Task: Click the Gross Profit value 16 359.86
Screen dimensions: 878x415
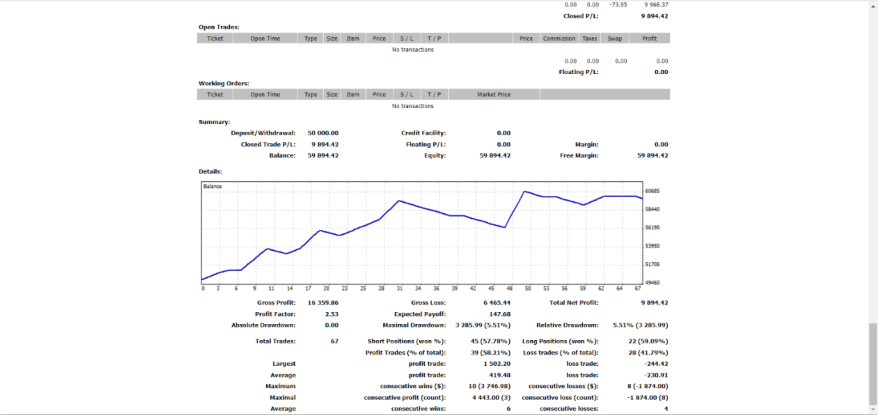Action: point(322,301)
